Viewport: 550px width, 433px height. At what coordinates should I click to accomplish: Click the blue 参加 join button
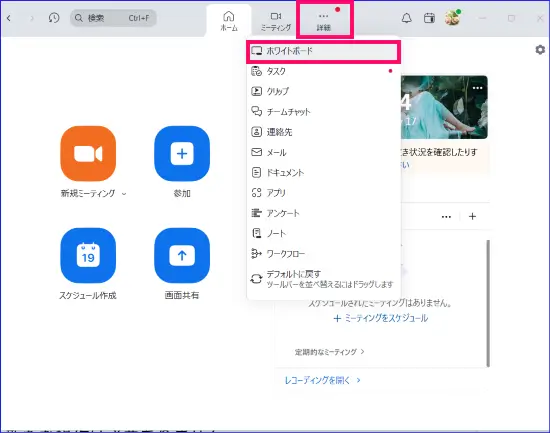tap(182, 154)
